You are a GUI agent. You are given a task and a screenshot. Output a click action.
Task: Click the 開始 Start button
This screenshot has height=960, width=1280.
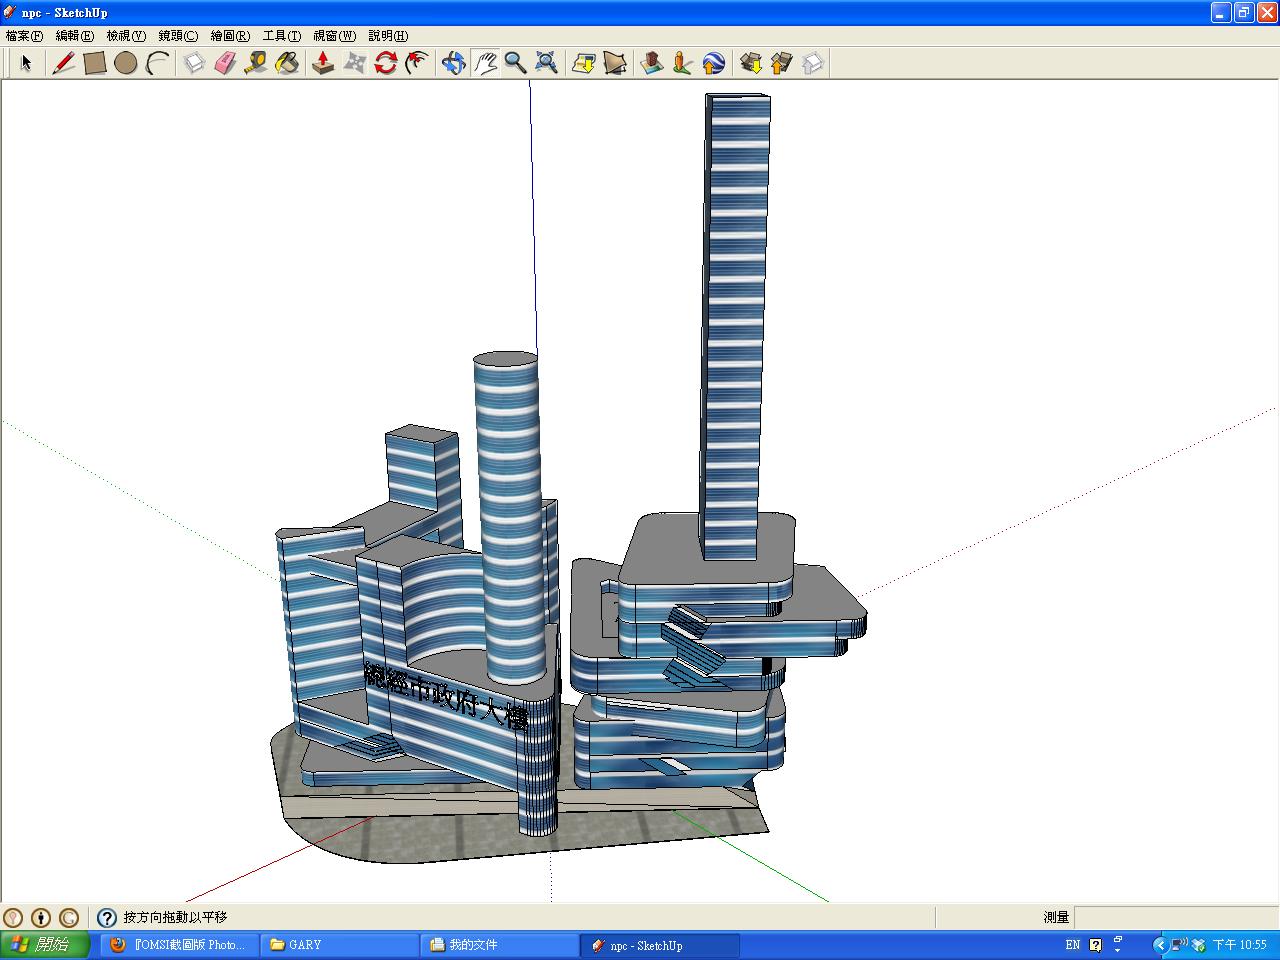pyautogui.click(x=45, y=945)
